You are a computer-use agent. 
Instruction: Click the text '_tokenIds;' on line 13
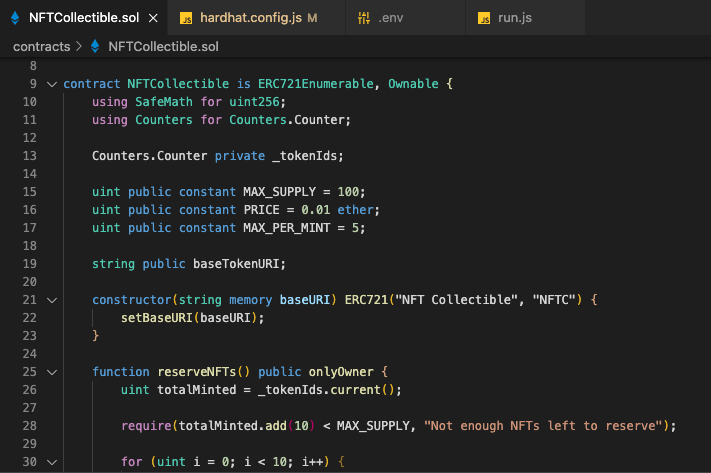[x=308, y=156]
